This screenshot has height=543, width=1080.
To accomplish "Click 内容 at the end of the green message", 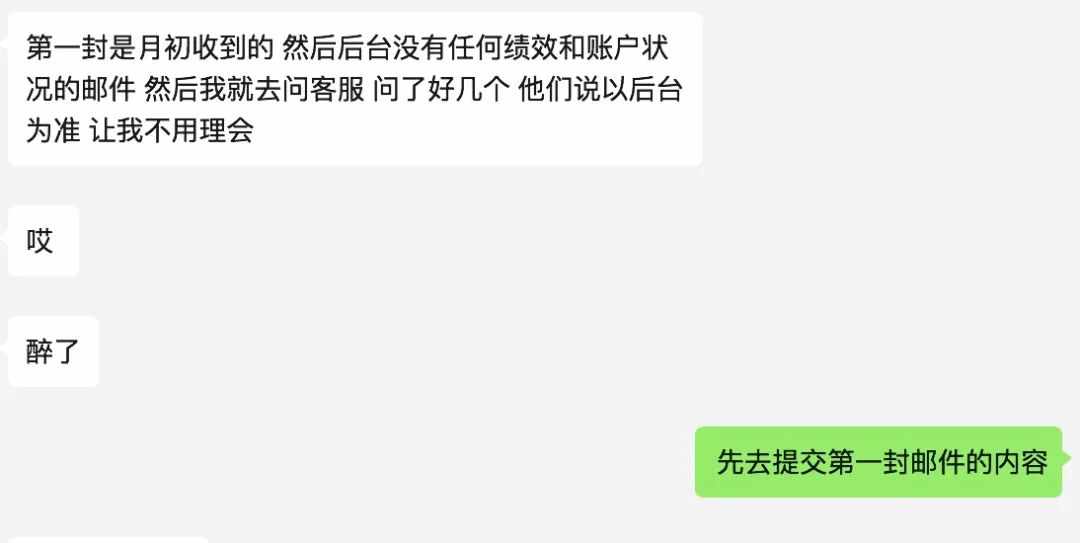I will (1021, 462).
